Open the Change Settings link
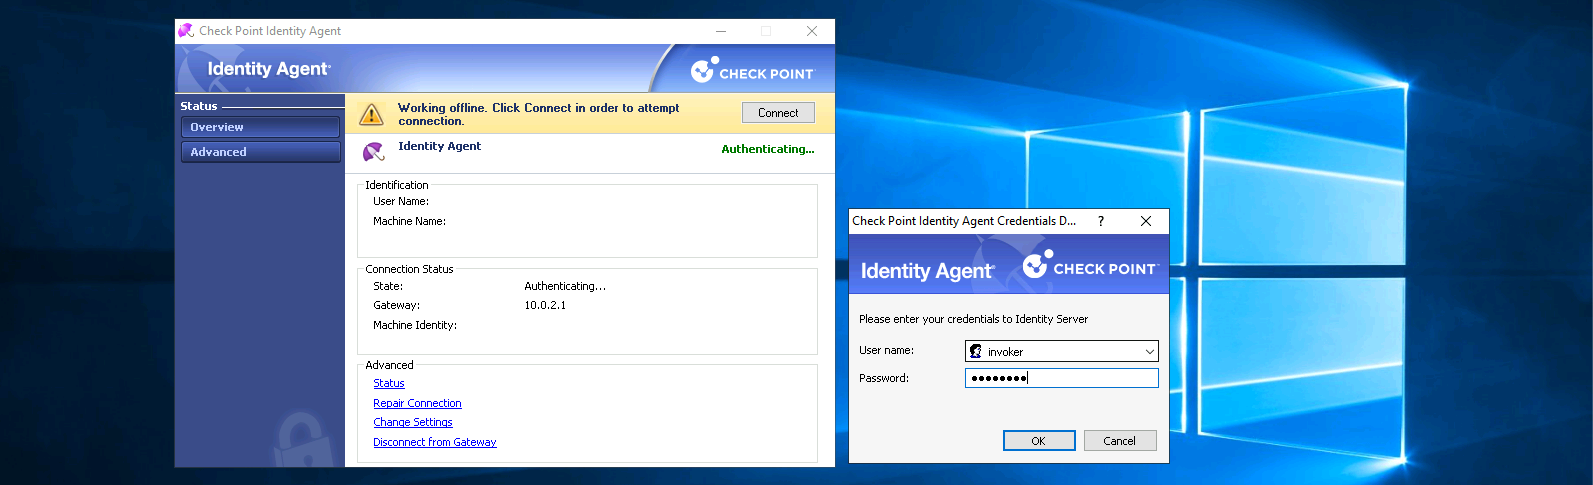 [412, 423]
